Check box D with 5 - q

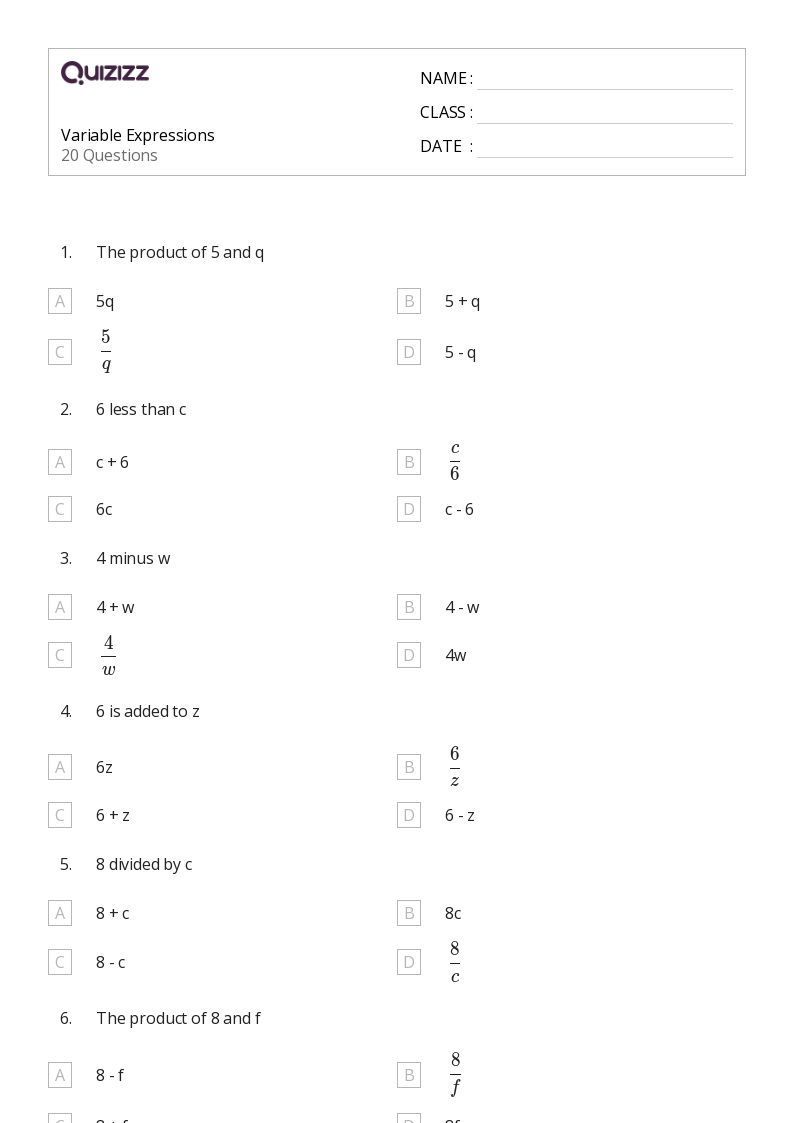tap(409, 352)
